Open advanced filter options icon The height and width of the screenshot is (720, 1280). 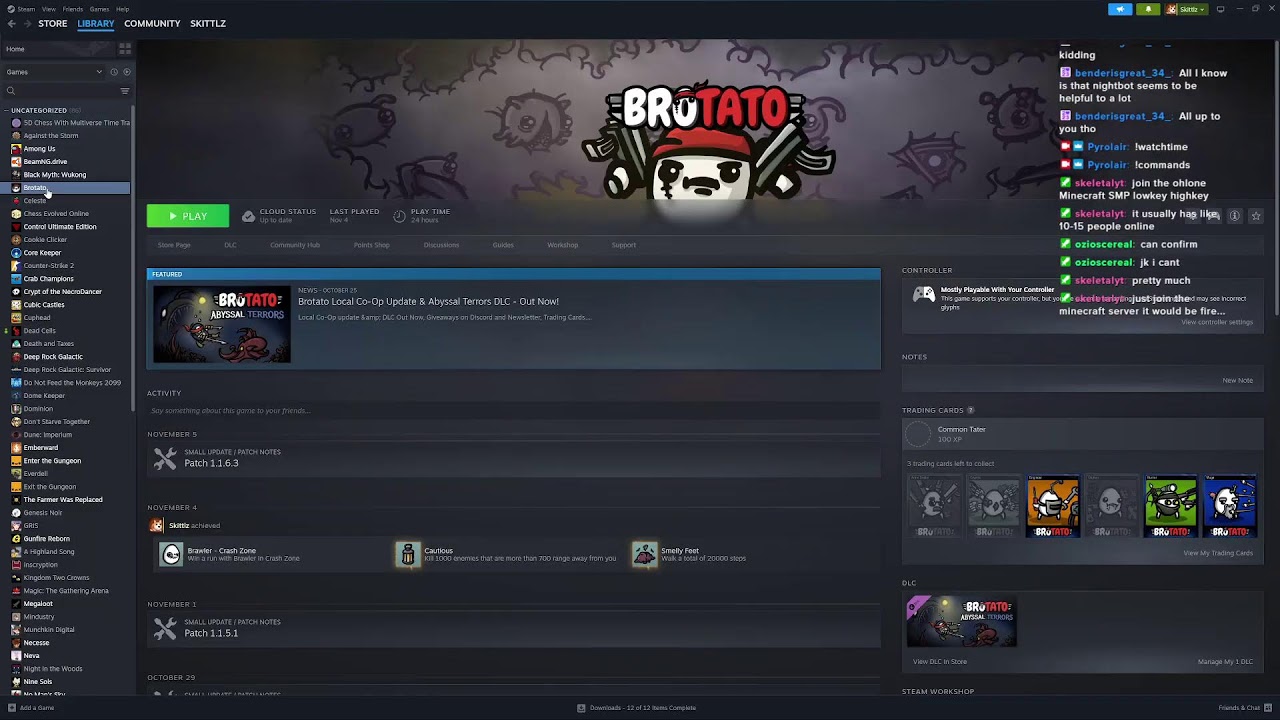pos(125,91)
